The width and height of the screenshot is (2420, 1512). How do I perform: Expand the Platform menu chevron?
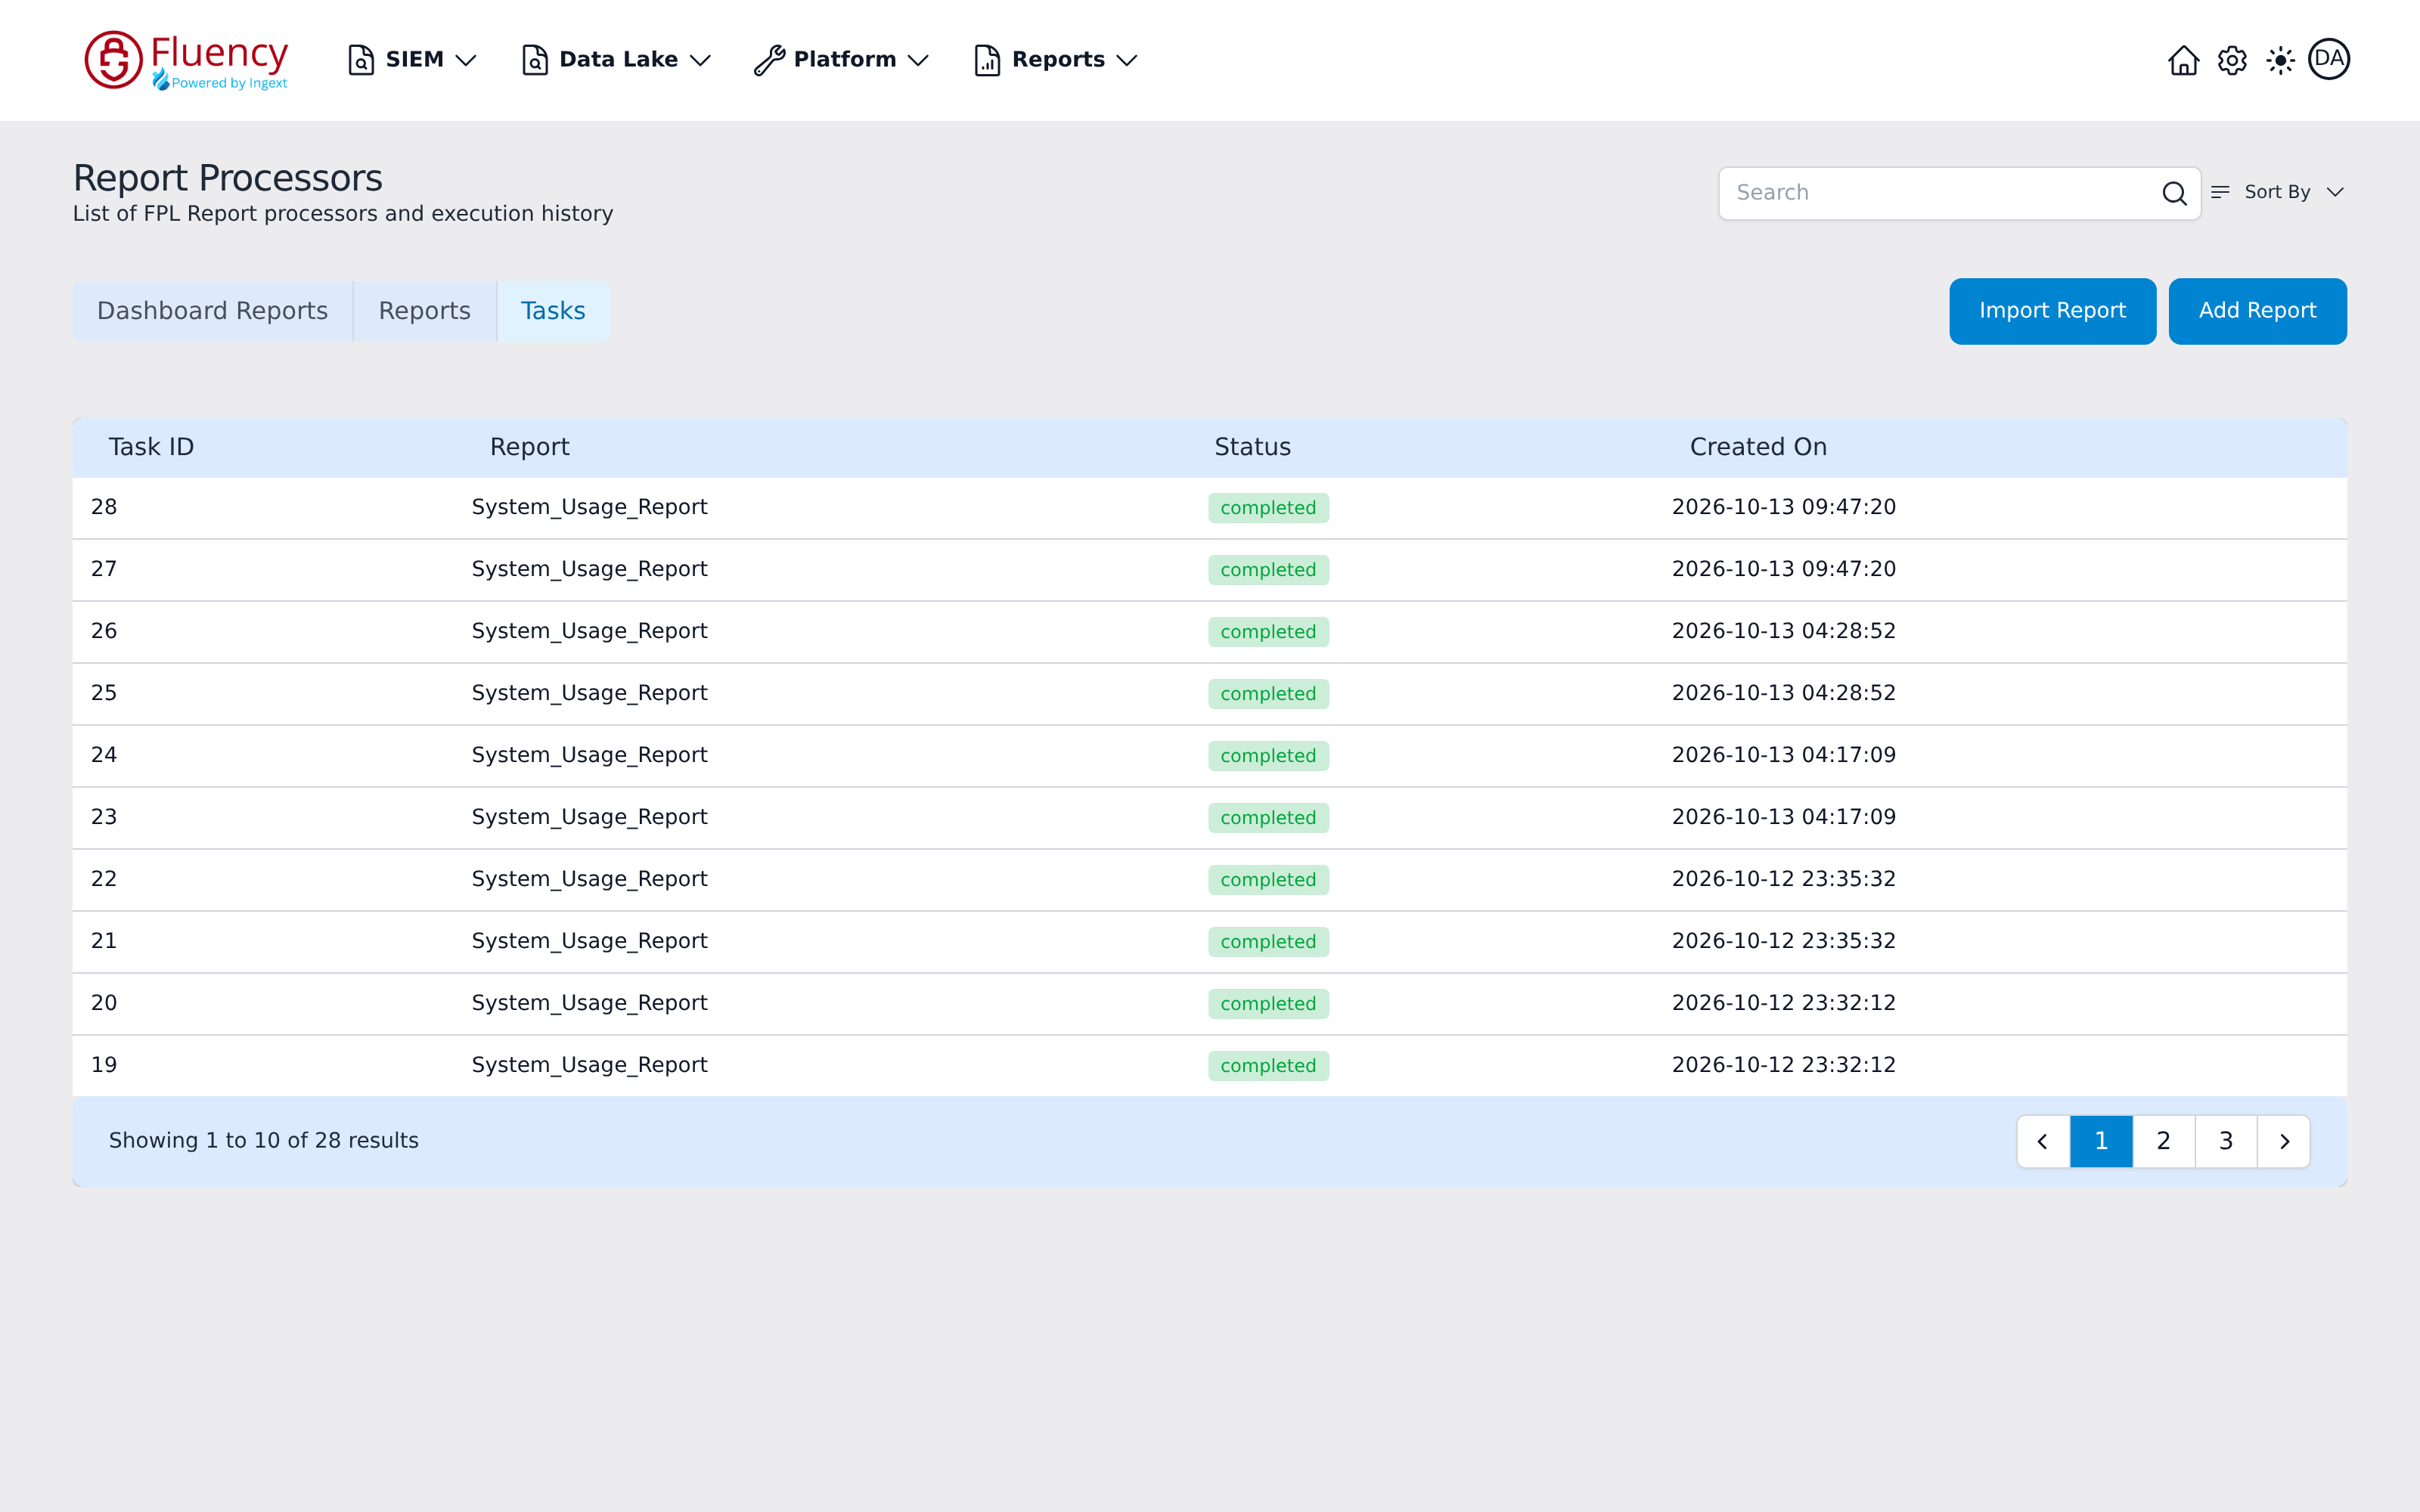pyautogui.click(x=918, y=60)
